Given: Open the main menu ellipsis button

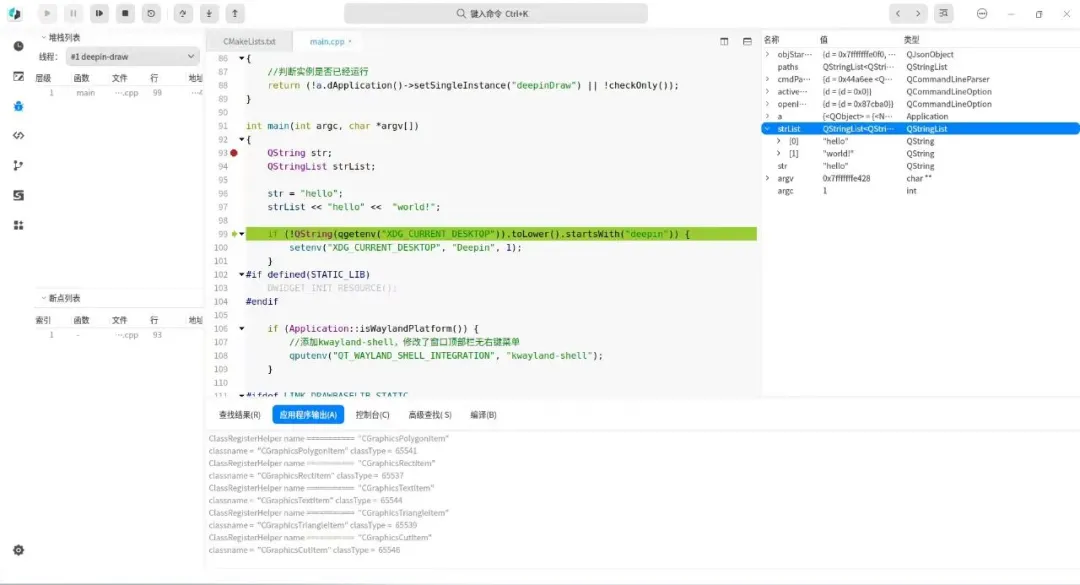Looking at the screenshot, I should tap(982, 14).
